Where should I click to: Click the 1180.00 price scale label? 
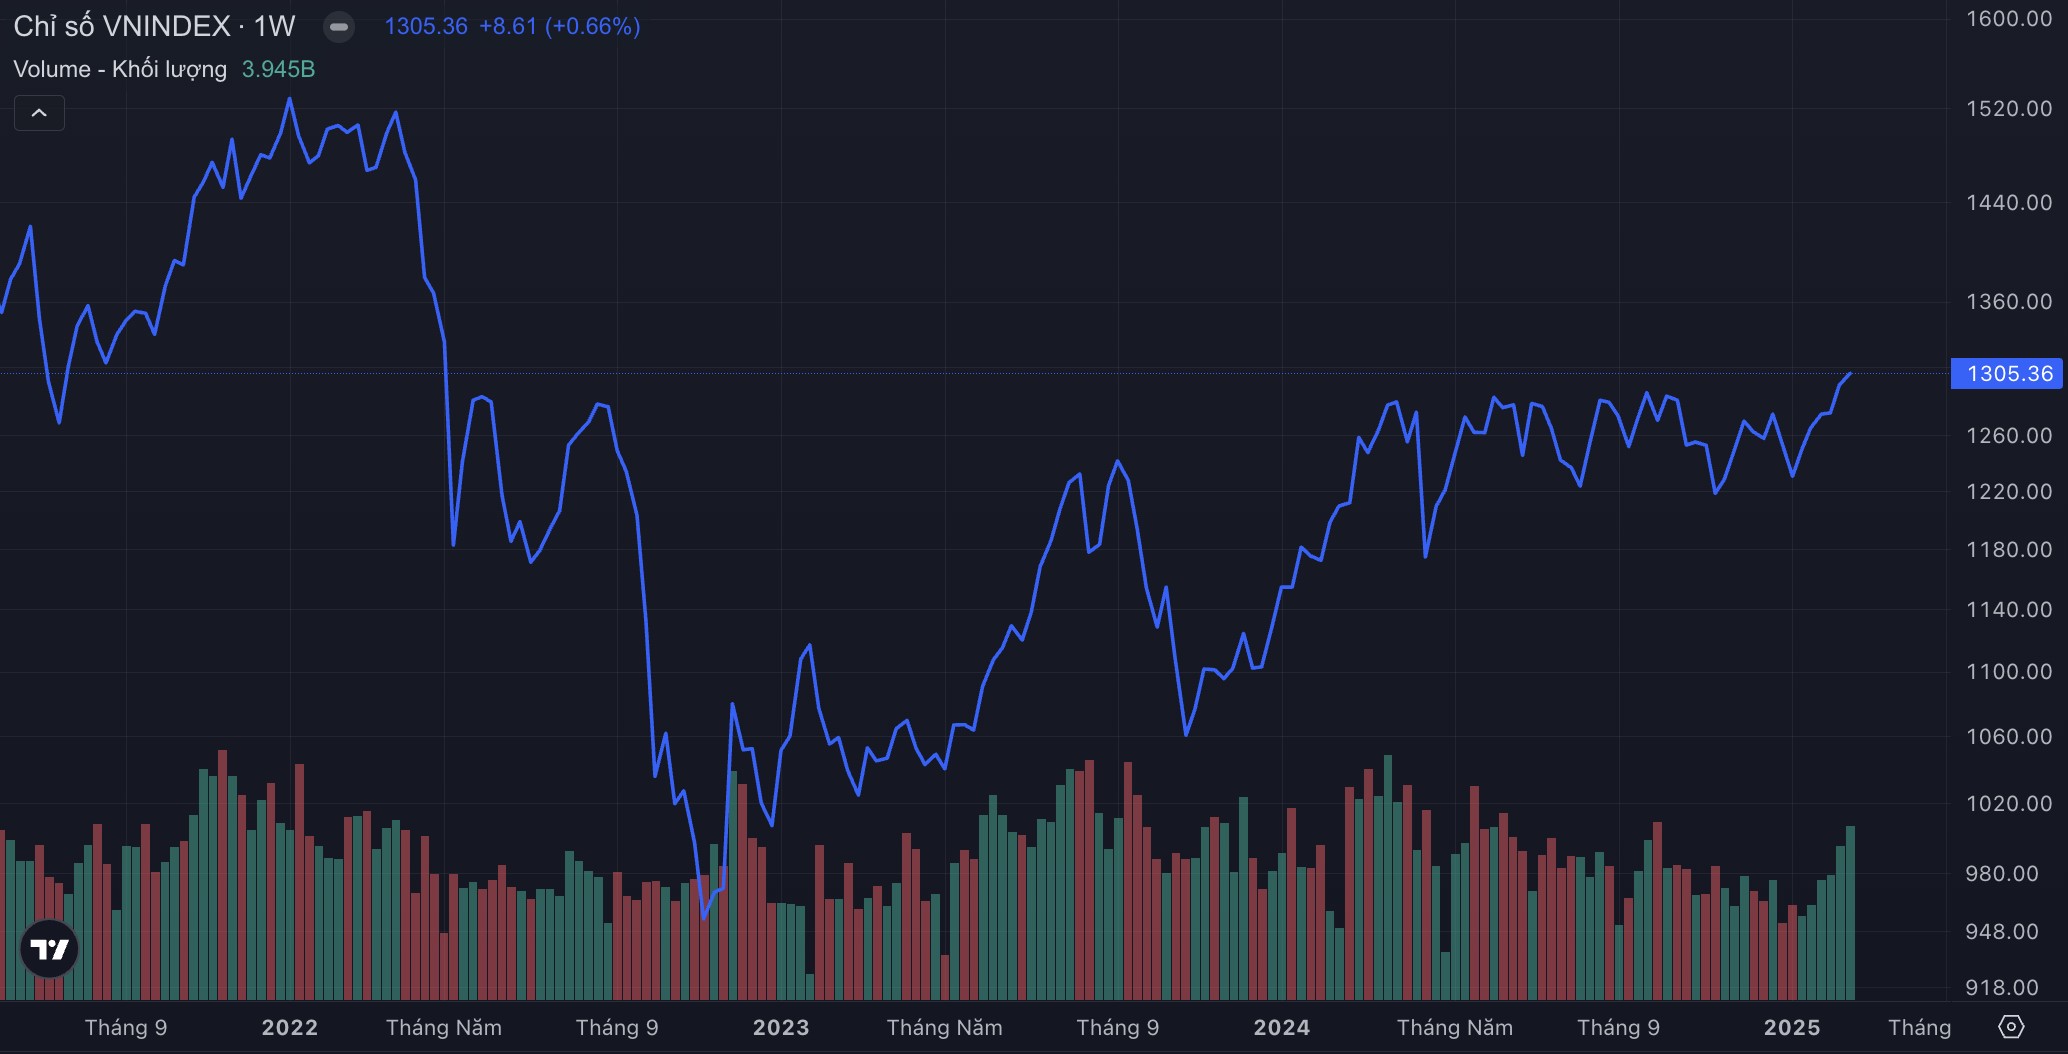(x=2009, y=550)
